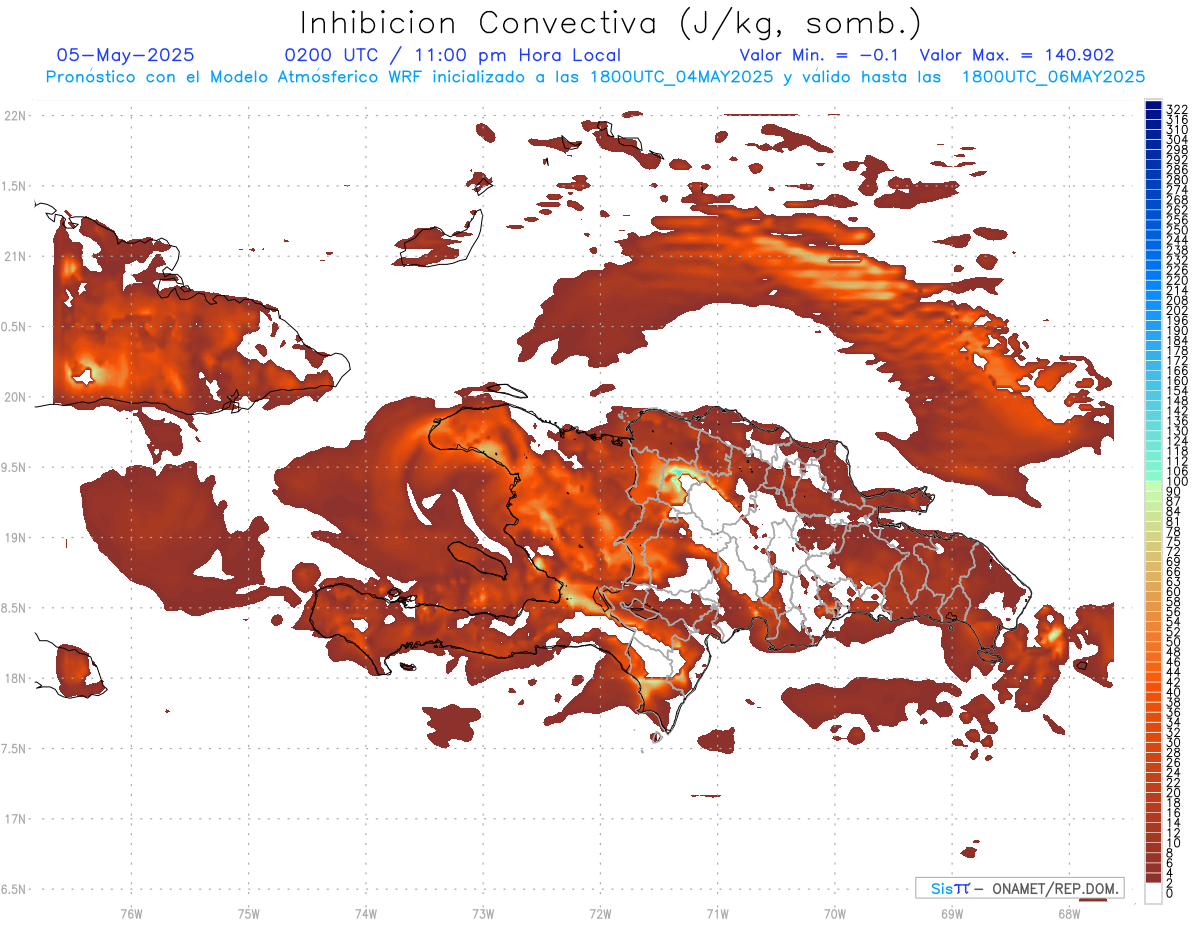The height and width of the screenshot is (927, 1200).
Task: Click the latitude label '0.5N'
Action: tap(15, 327)
